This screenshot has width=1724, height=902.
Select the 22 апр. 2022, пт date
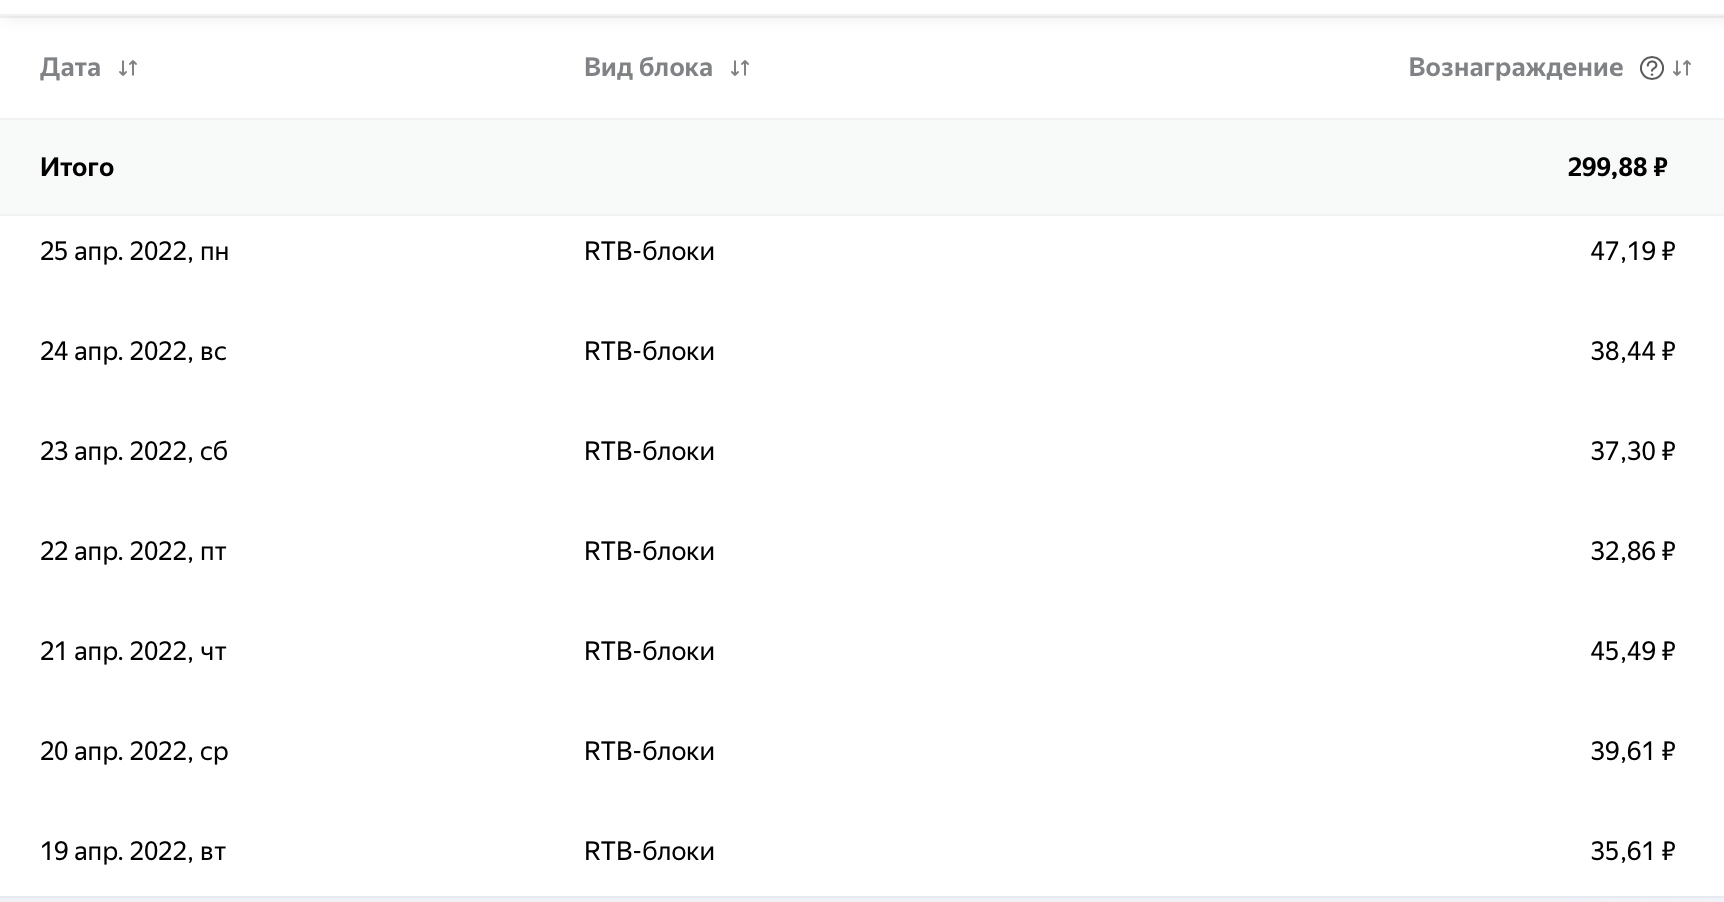tap(133, 551)
